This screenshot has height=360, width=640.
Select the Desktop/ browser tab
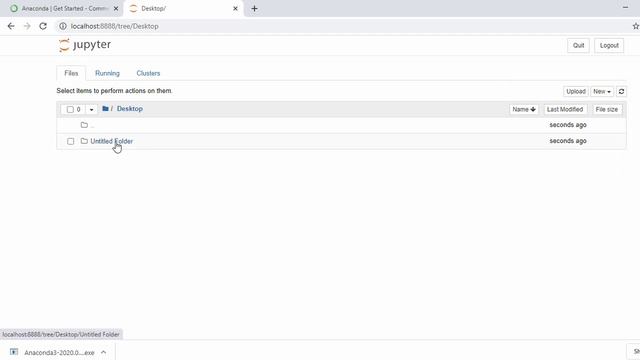(184, 8)
